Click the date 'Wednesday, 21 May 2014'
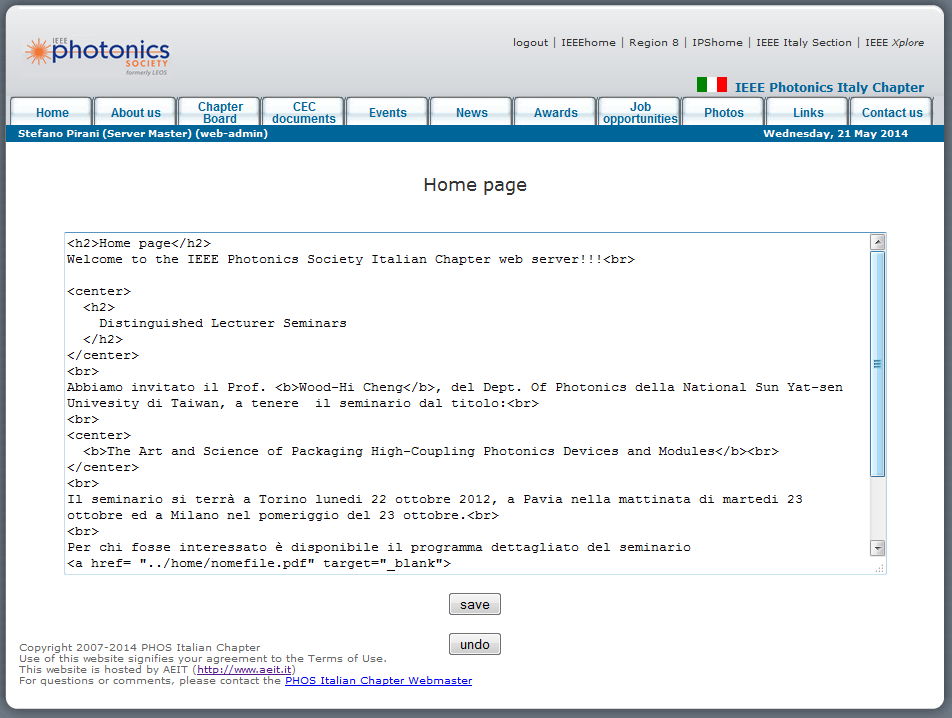Screen dimensions: 952x718 pos(835,134)
